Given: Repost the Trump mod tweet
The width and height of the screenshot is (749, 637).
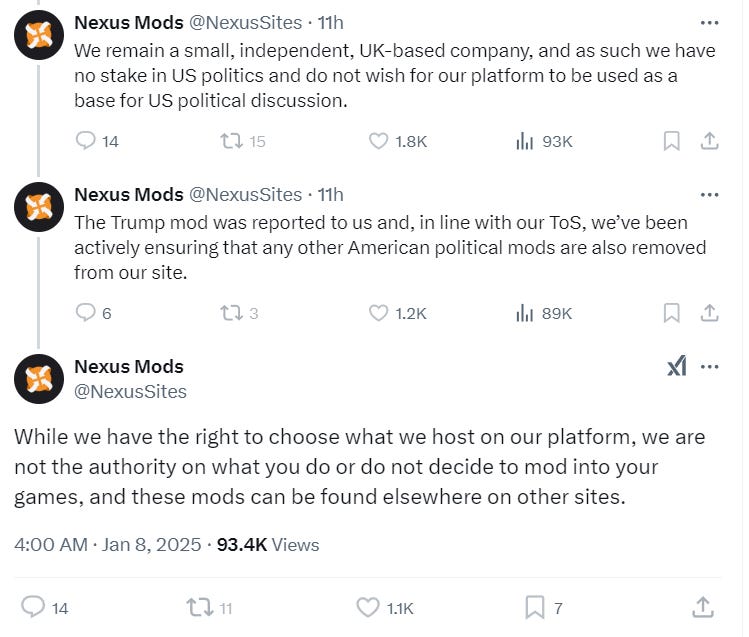Looking at the screenshot, I should [x=230, y=313].
